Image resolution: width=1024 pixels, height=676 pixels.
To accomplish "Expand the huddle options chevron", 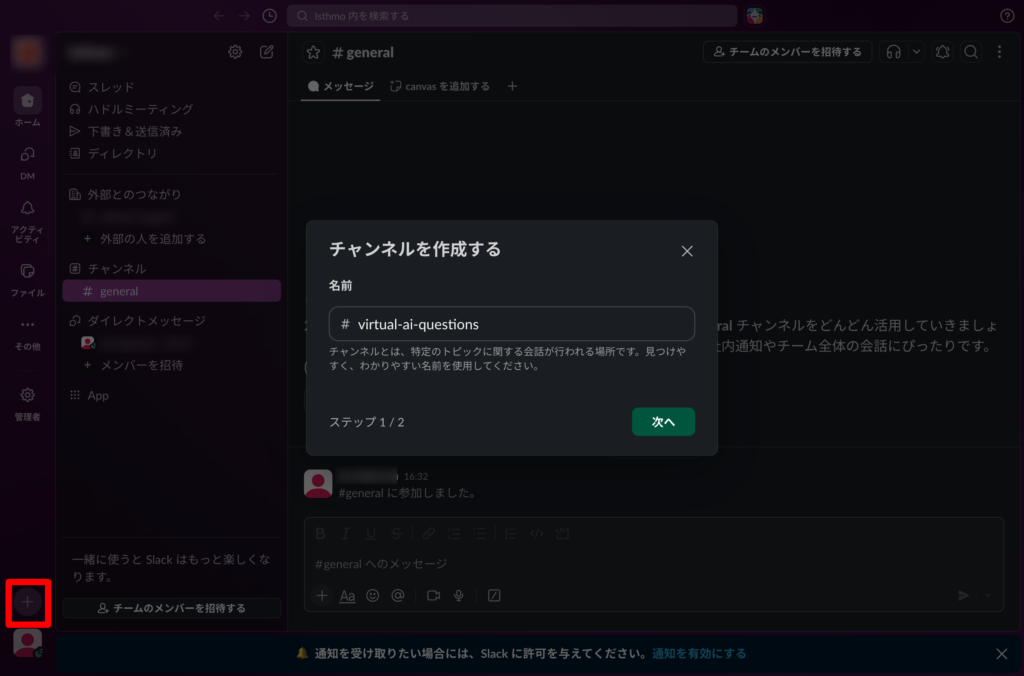I will point(917,52).
